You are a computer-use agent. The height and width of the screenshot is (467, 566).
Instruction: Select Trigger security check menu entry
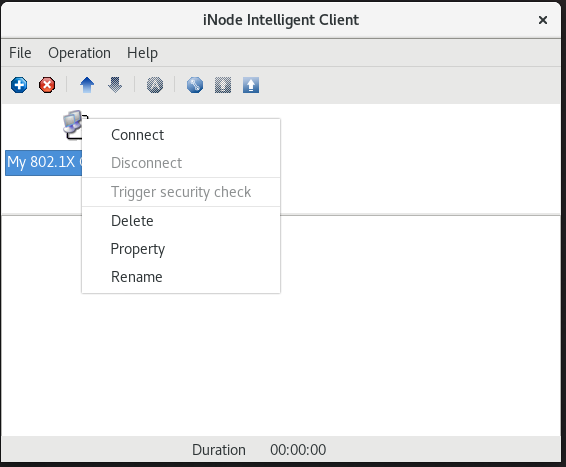(x=181, y=192)
